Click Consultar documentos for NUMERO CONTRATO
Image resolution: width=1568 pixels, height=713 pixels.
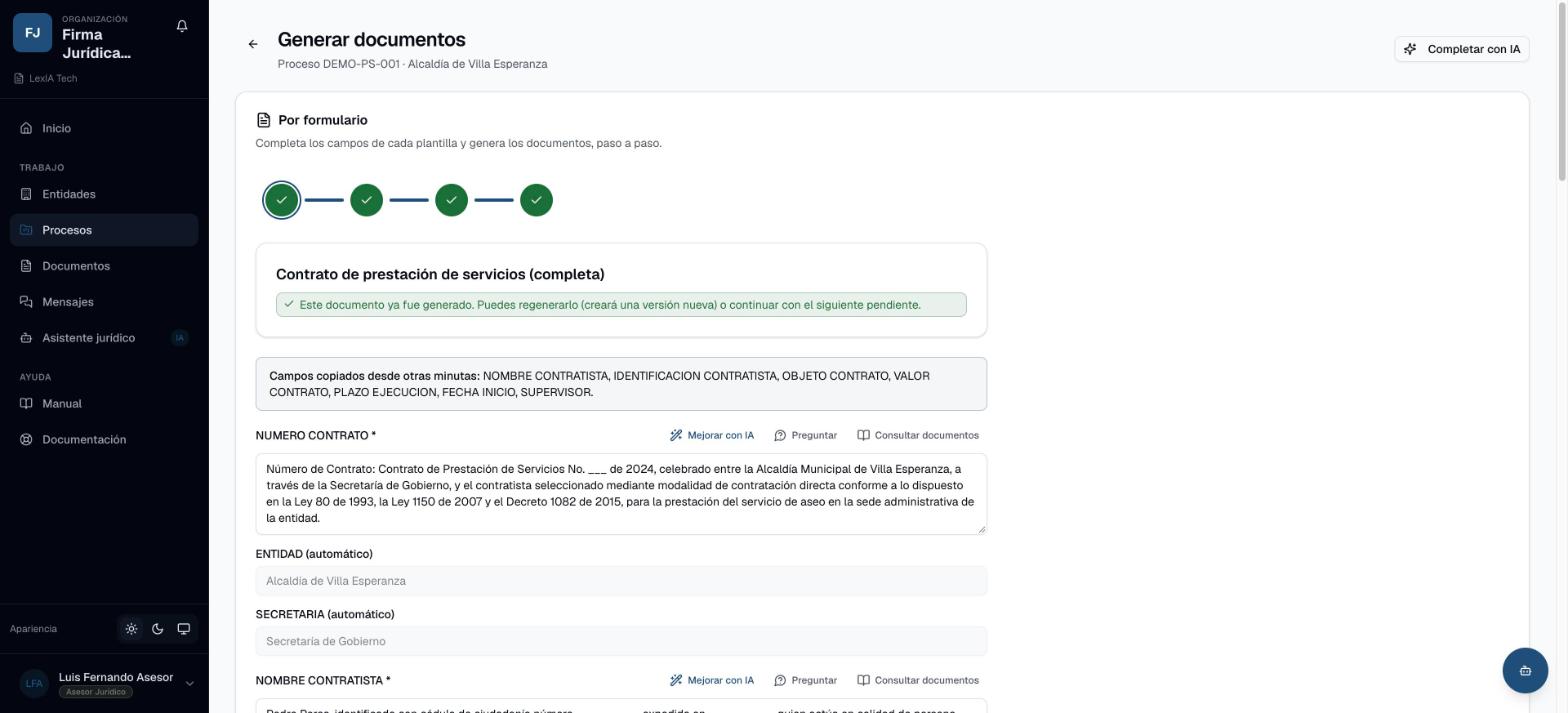pos(918,436)
